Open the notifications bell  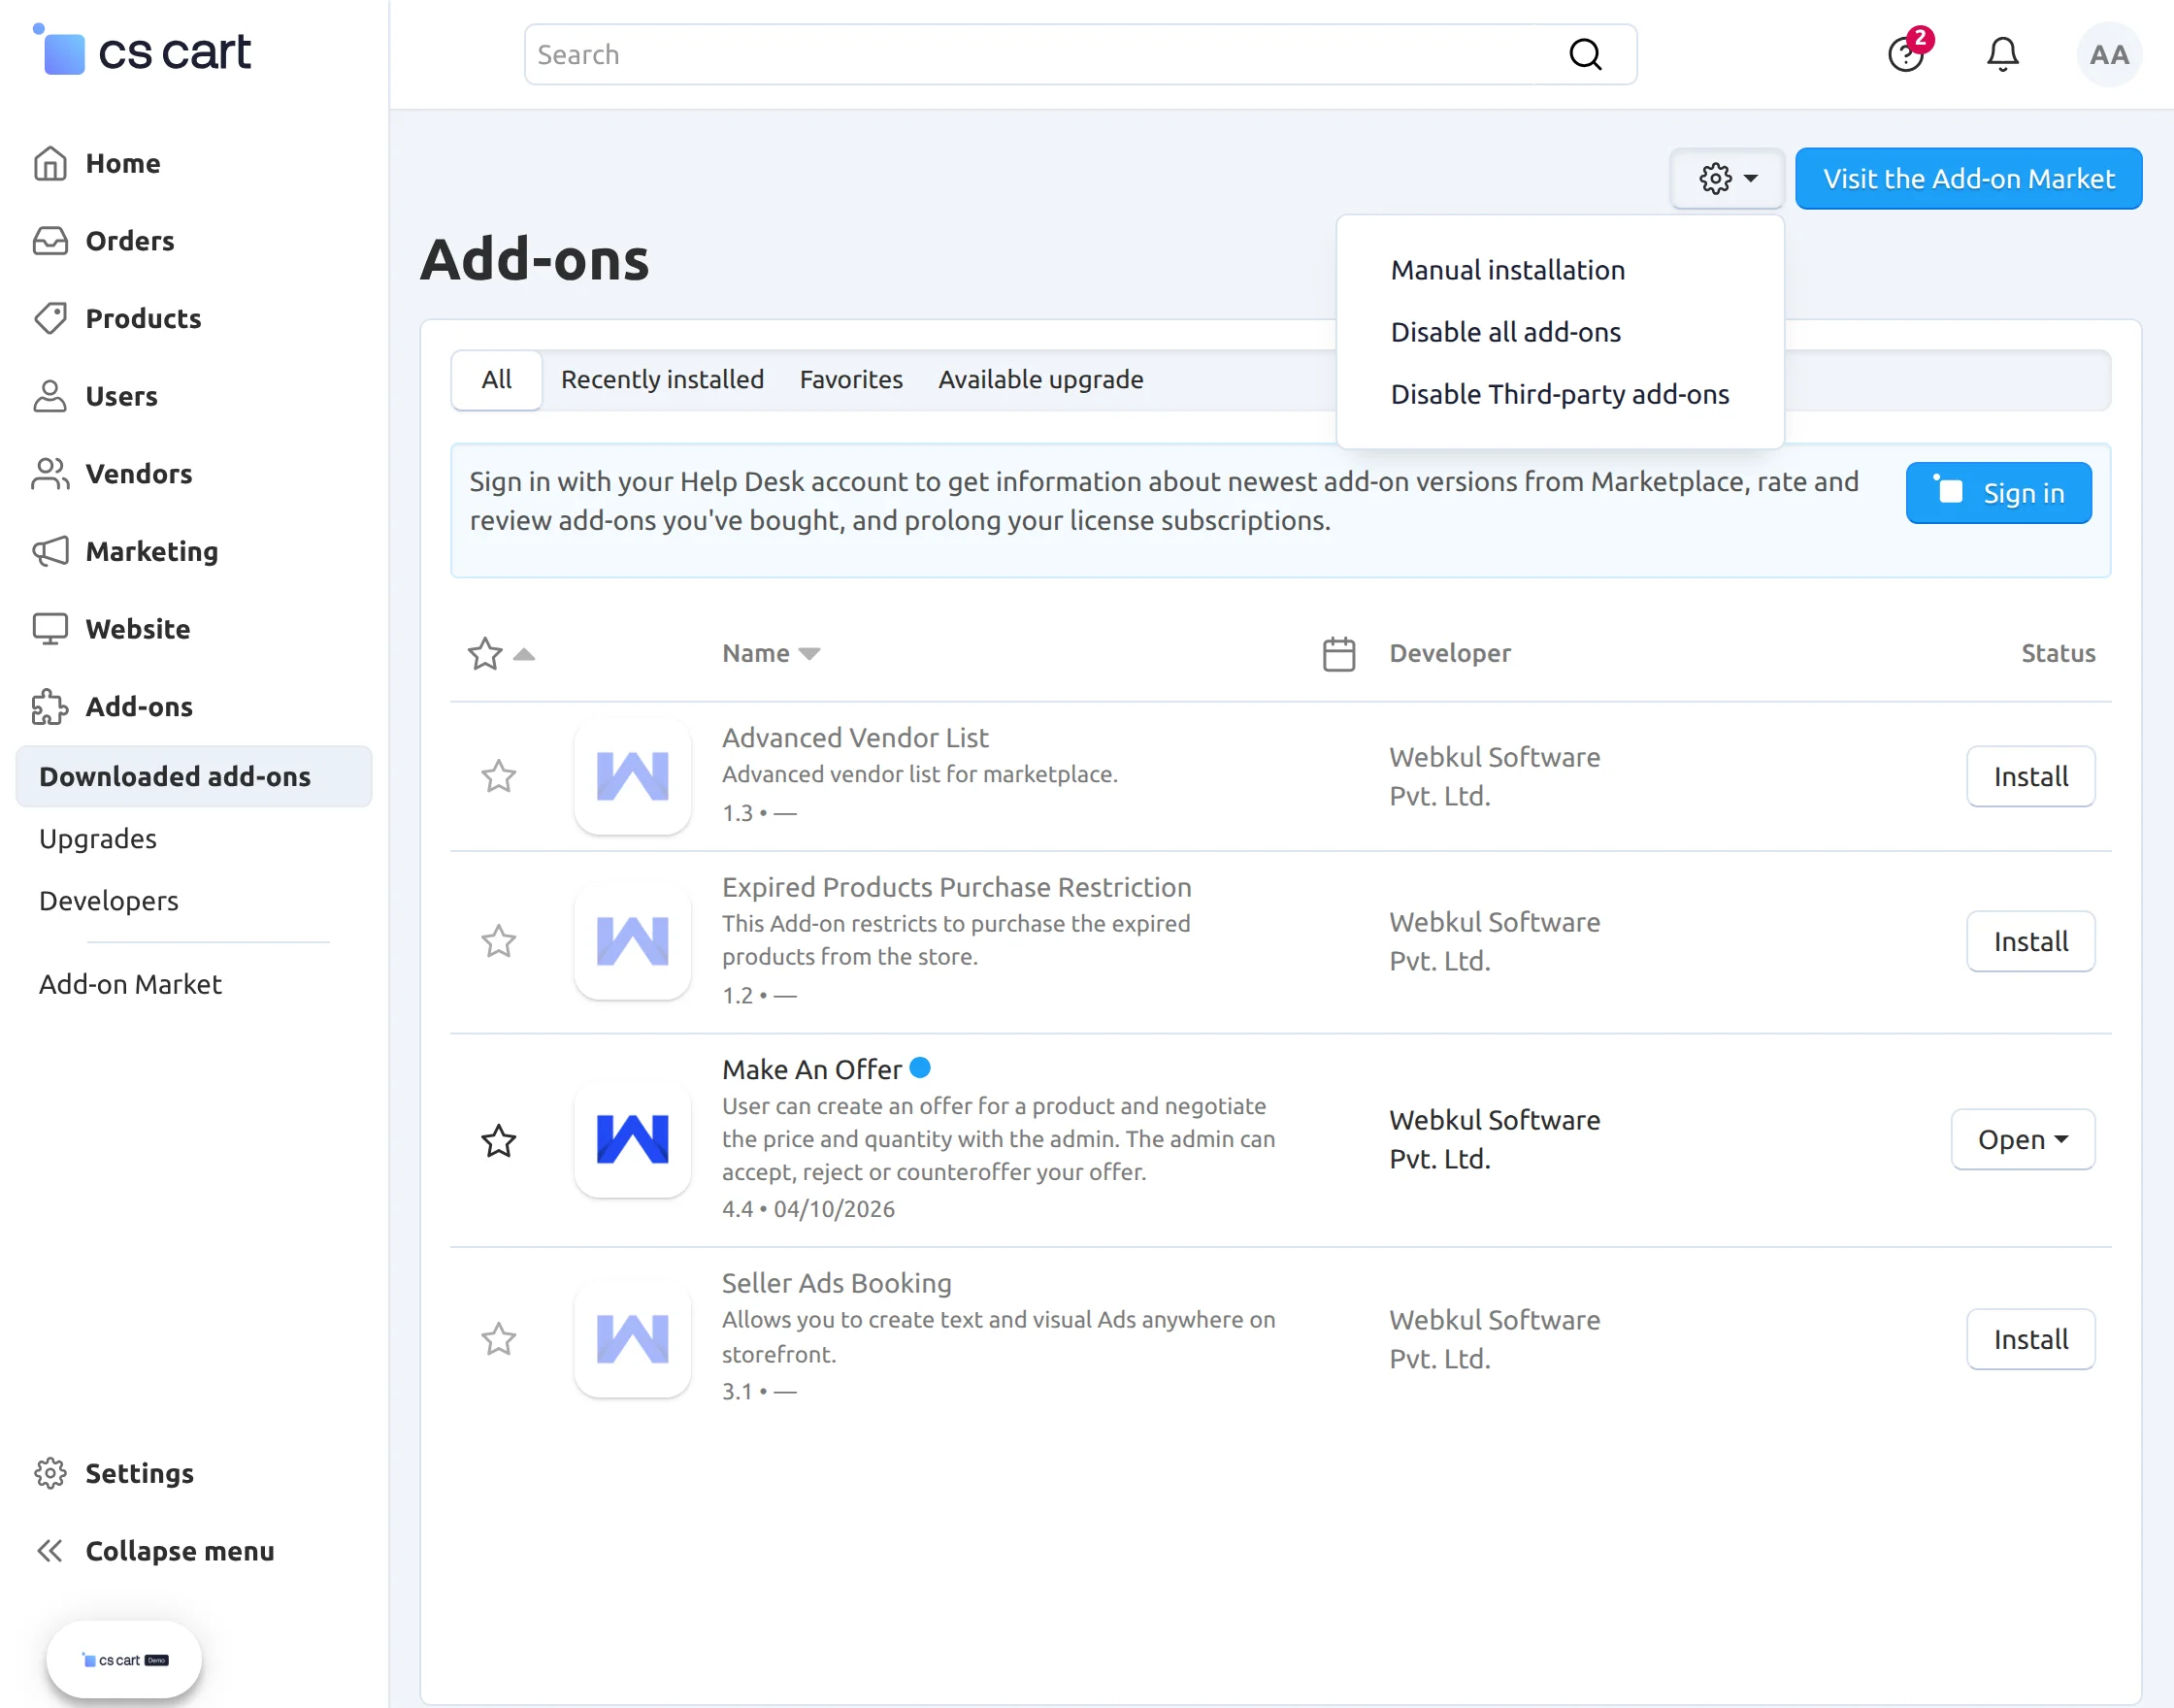coord(2002,54)
